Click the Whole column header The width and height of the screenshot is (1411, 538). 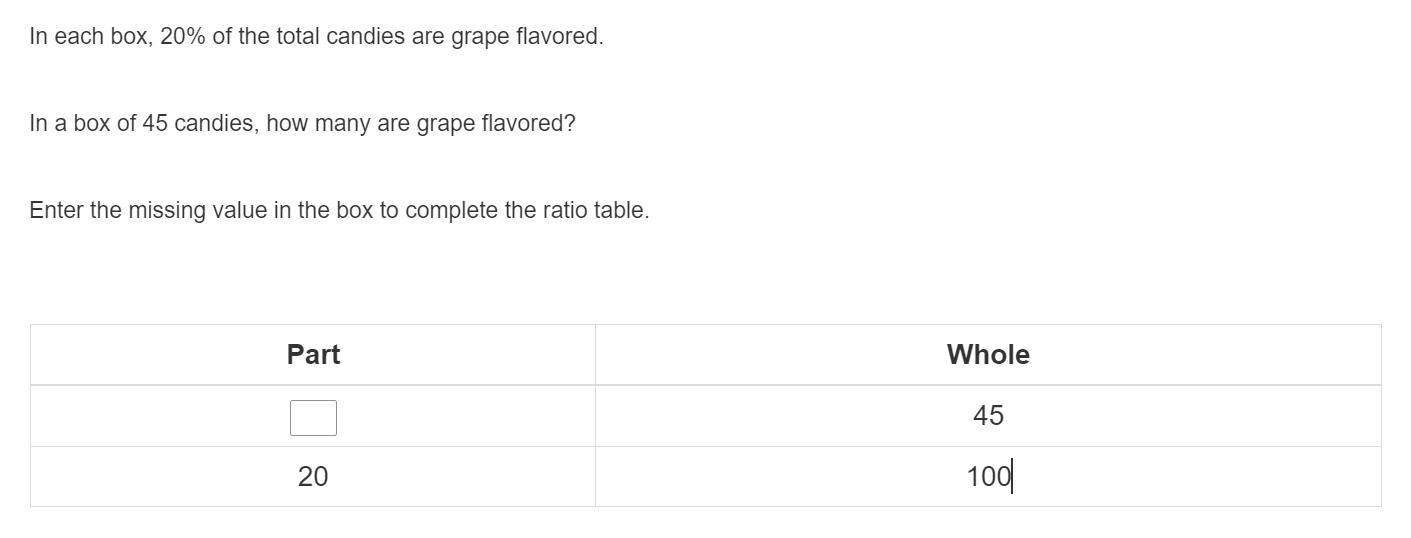point(988,354)
